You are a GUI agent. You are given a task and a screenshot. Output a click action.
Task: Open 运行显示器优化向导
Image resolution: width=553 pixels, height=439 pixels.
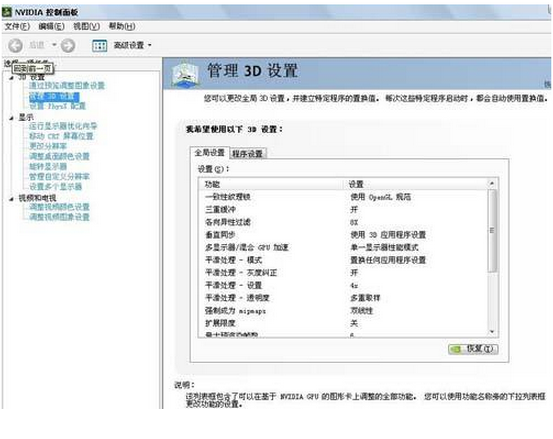pos(63,126)
